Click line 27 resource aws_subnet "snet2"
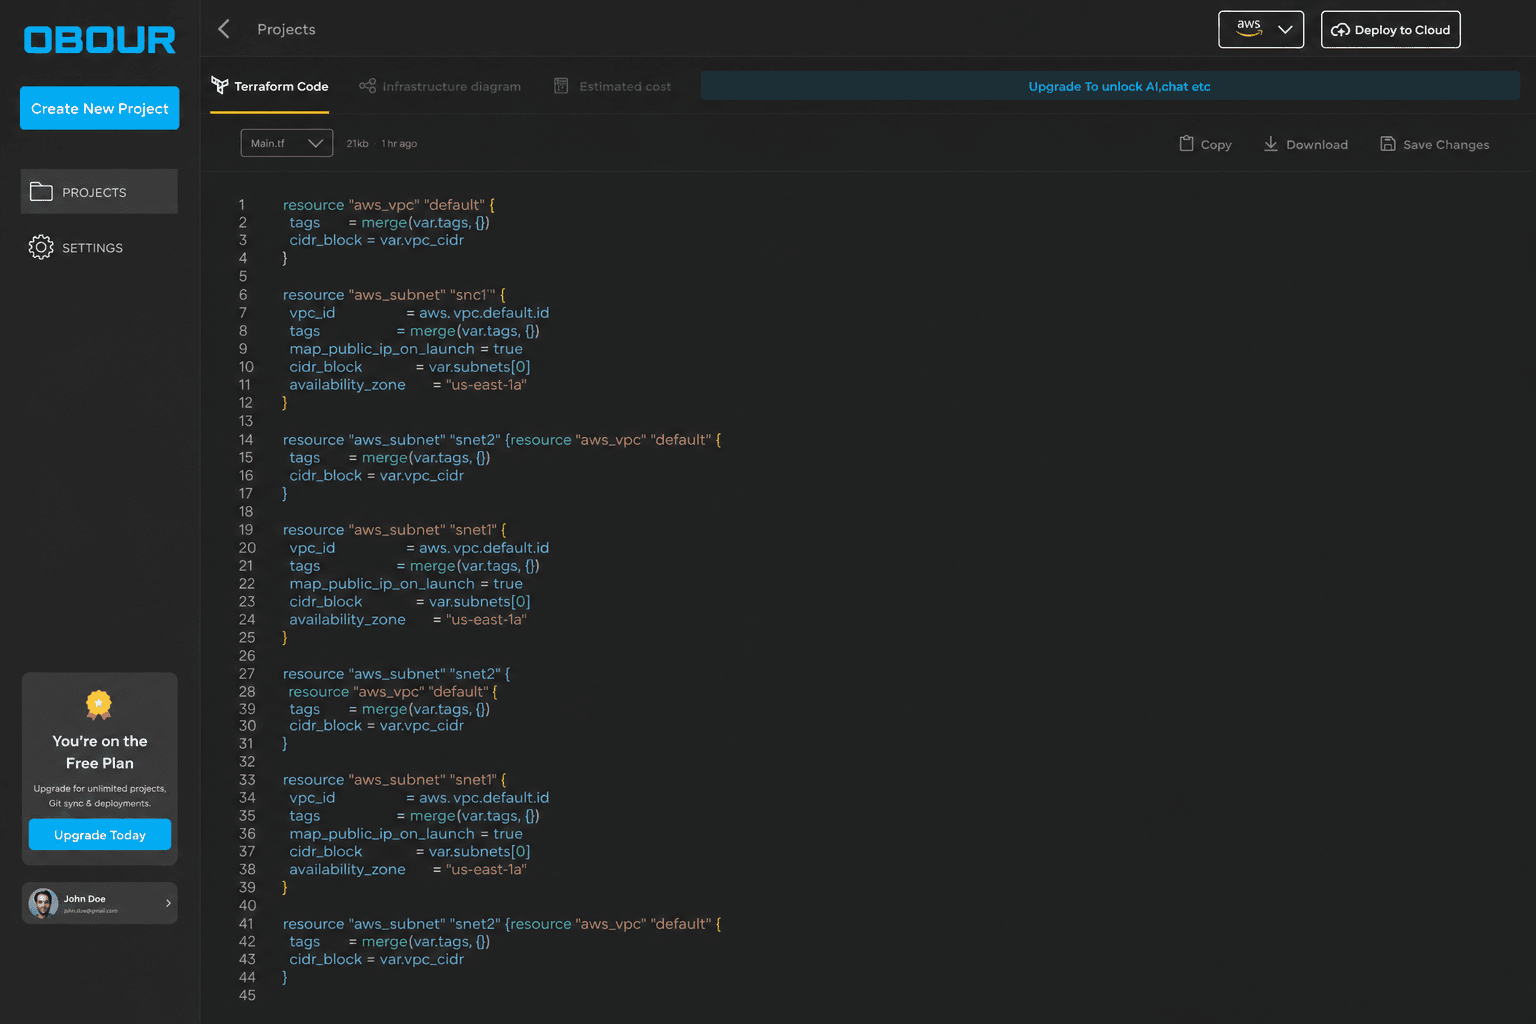The height and width of the screenshot is (1024, 1536). tap(397, 674)
